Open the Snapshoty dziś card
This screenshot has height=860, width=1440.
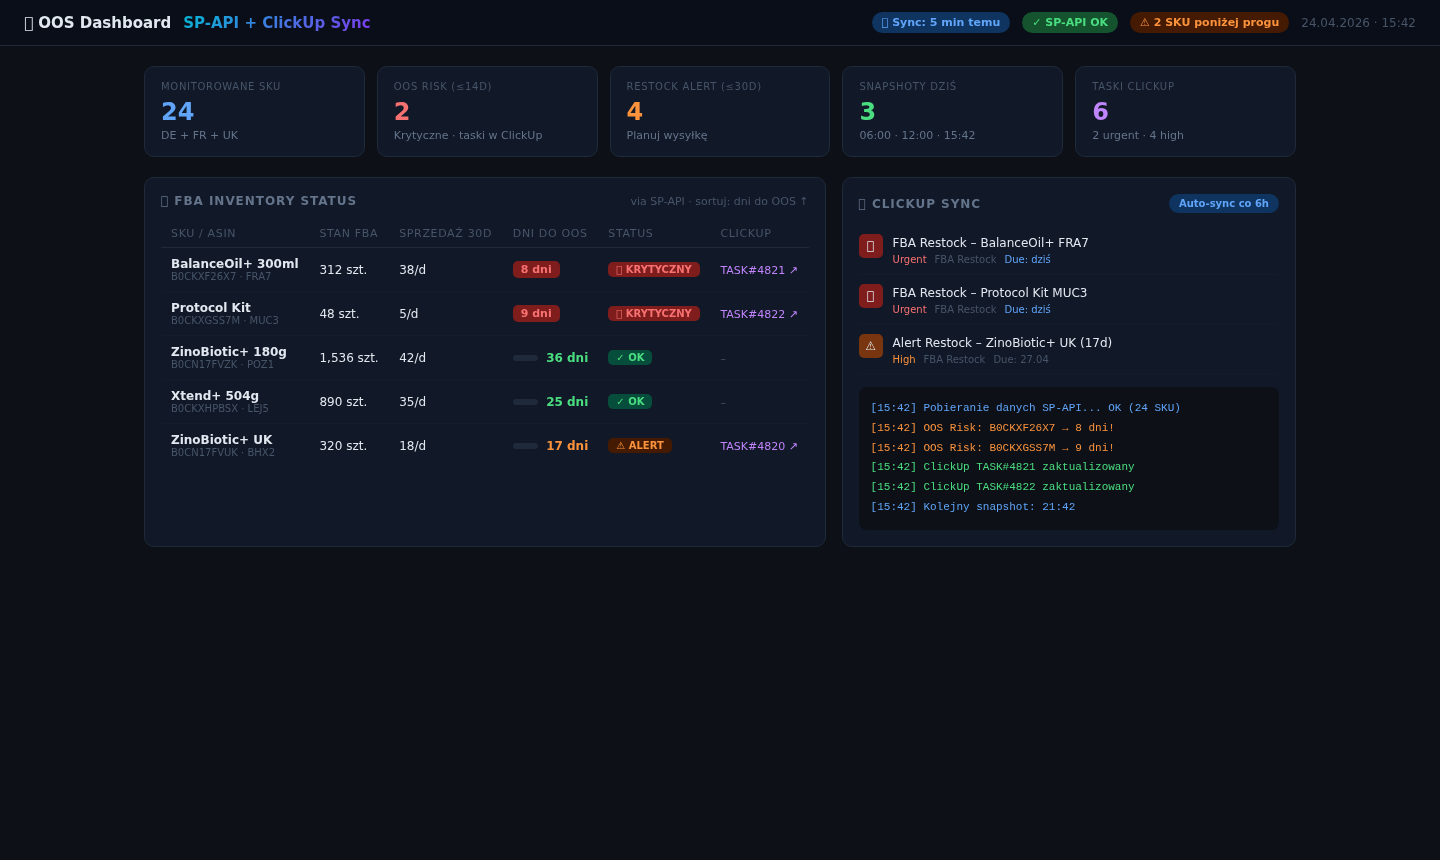(x=952, y=111)
